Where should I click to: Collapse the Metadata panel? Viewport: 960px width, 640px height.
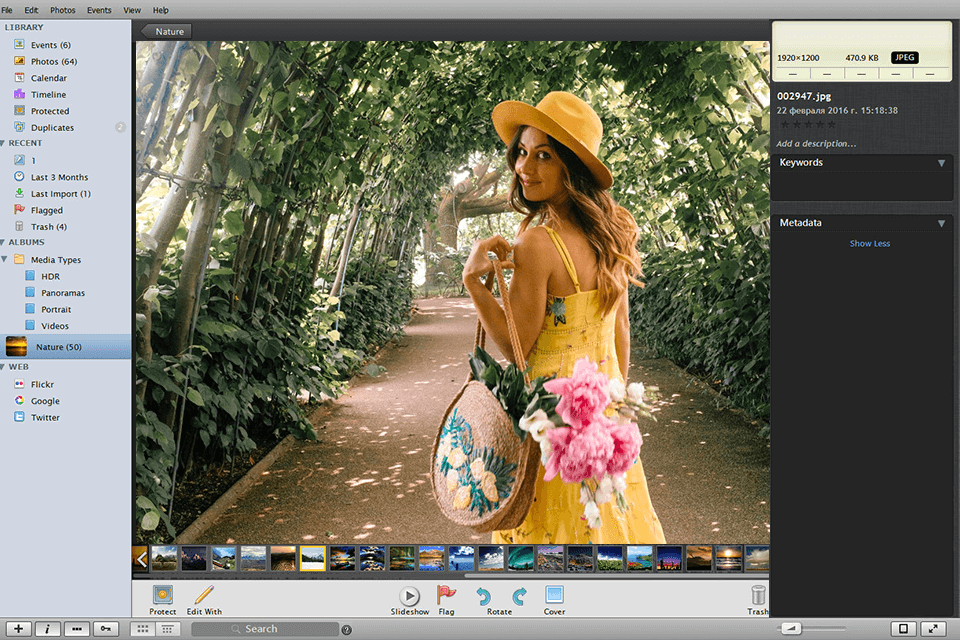tap(941, 222)
